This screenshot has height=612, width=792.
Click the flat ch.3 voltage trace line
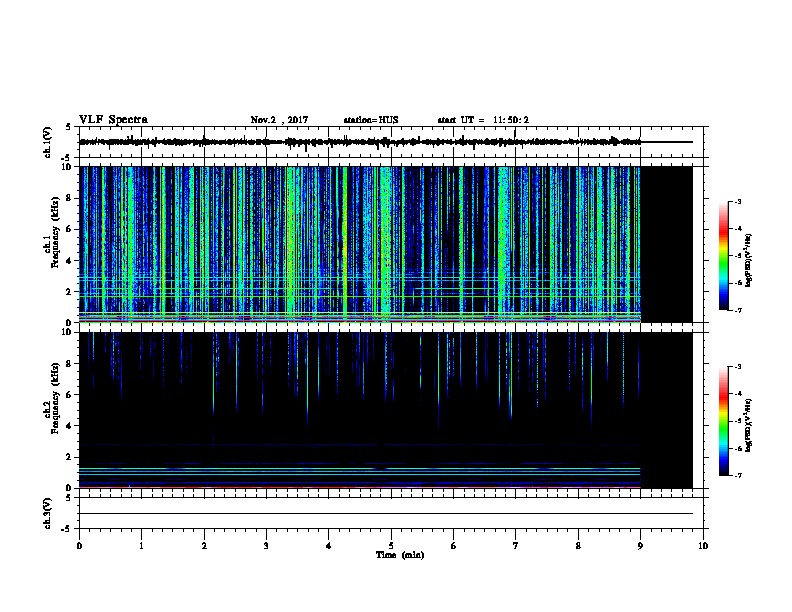[x=386, y=514]
